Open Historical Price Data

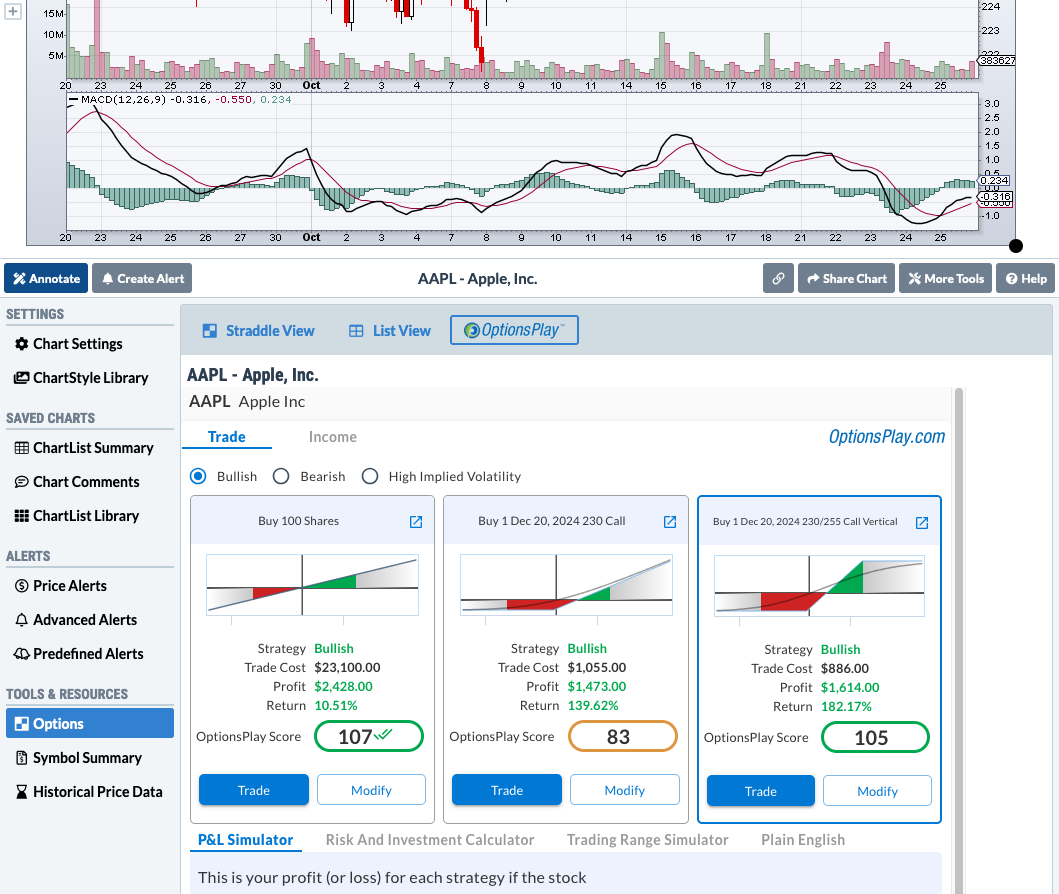[88, 791]
